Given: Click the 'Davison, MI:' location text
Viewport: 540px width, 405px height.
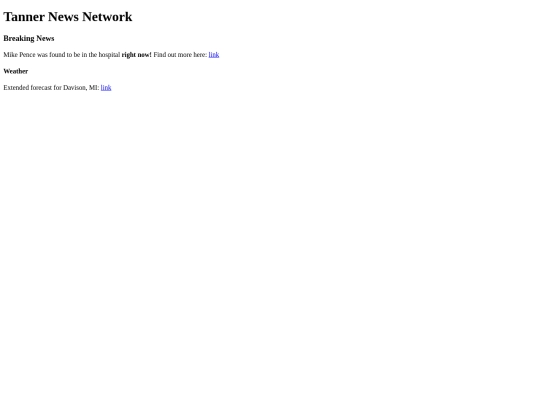Looking at the screenshot, I should [81, 88].
